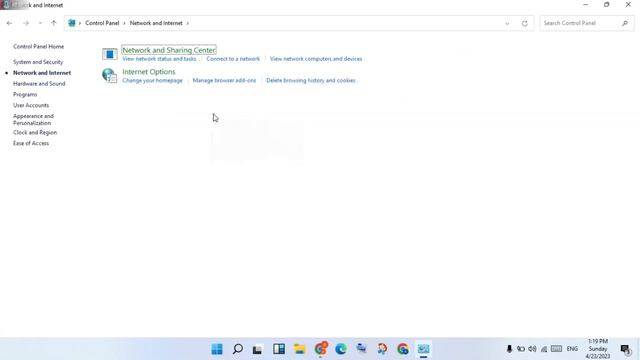The height and width of the screenshot is (360, 640).
Task: Go back with the left arrow
Action: pyautogui.click(x=9, y=23)
